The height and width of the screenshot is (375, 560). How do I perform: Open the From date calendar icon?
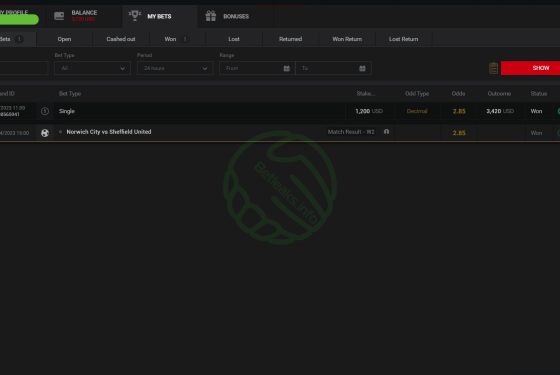(x=286, y=68)
